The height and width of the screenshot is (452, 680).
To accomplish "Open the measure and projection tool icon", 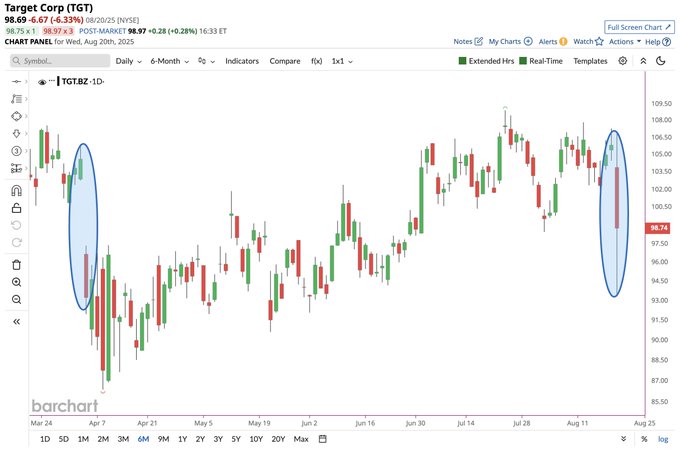I will [16, 168].
